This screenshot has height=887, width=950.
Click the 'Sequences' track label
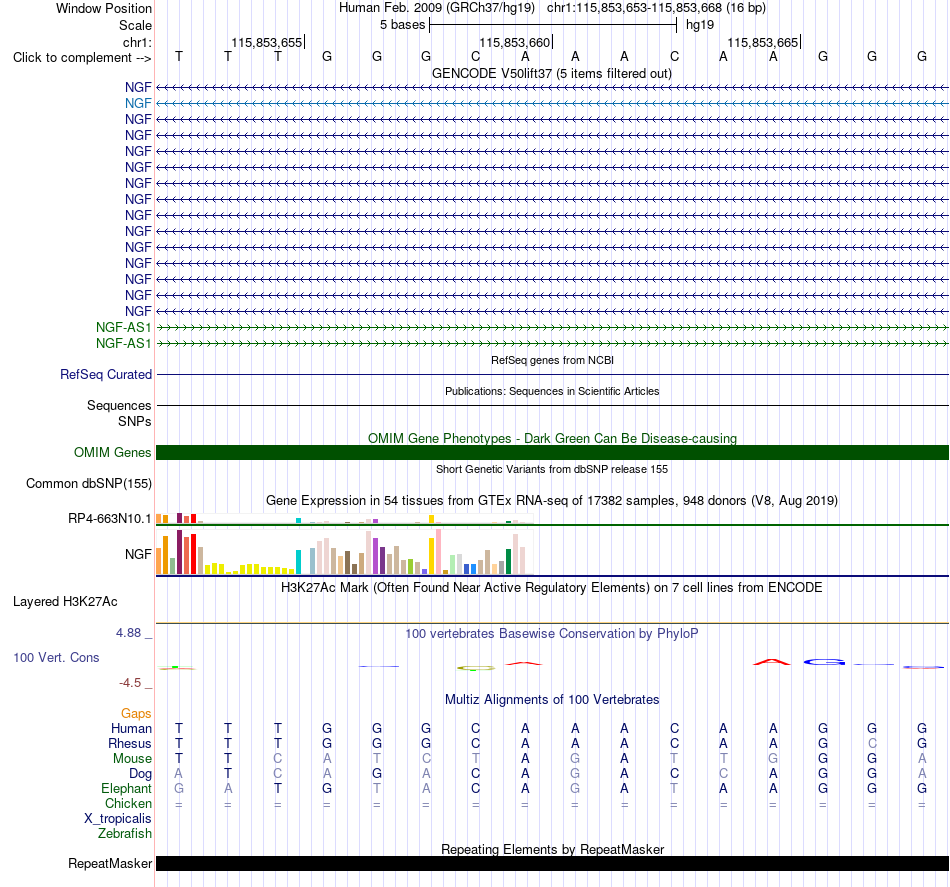pos(119,405)
